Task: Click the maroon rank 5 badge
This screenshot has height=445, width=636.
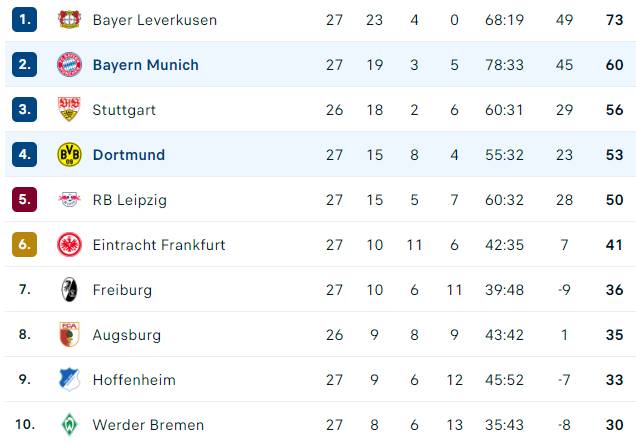Action: 24,200
